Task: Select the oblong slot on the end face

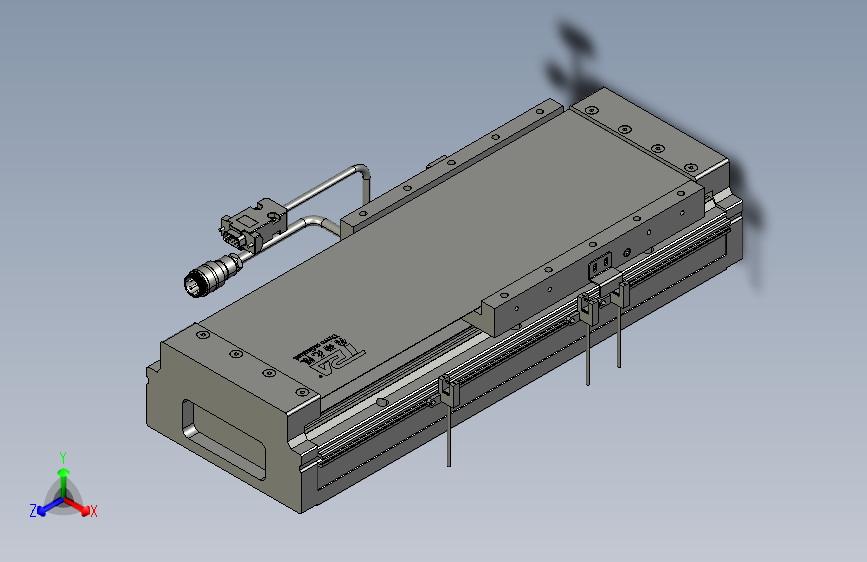Action: click(x=223, y=438)
